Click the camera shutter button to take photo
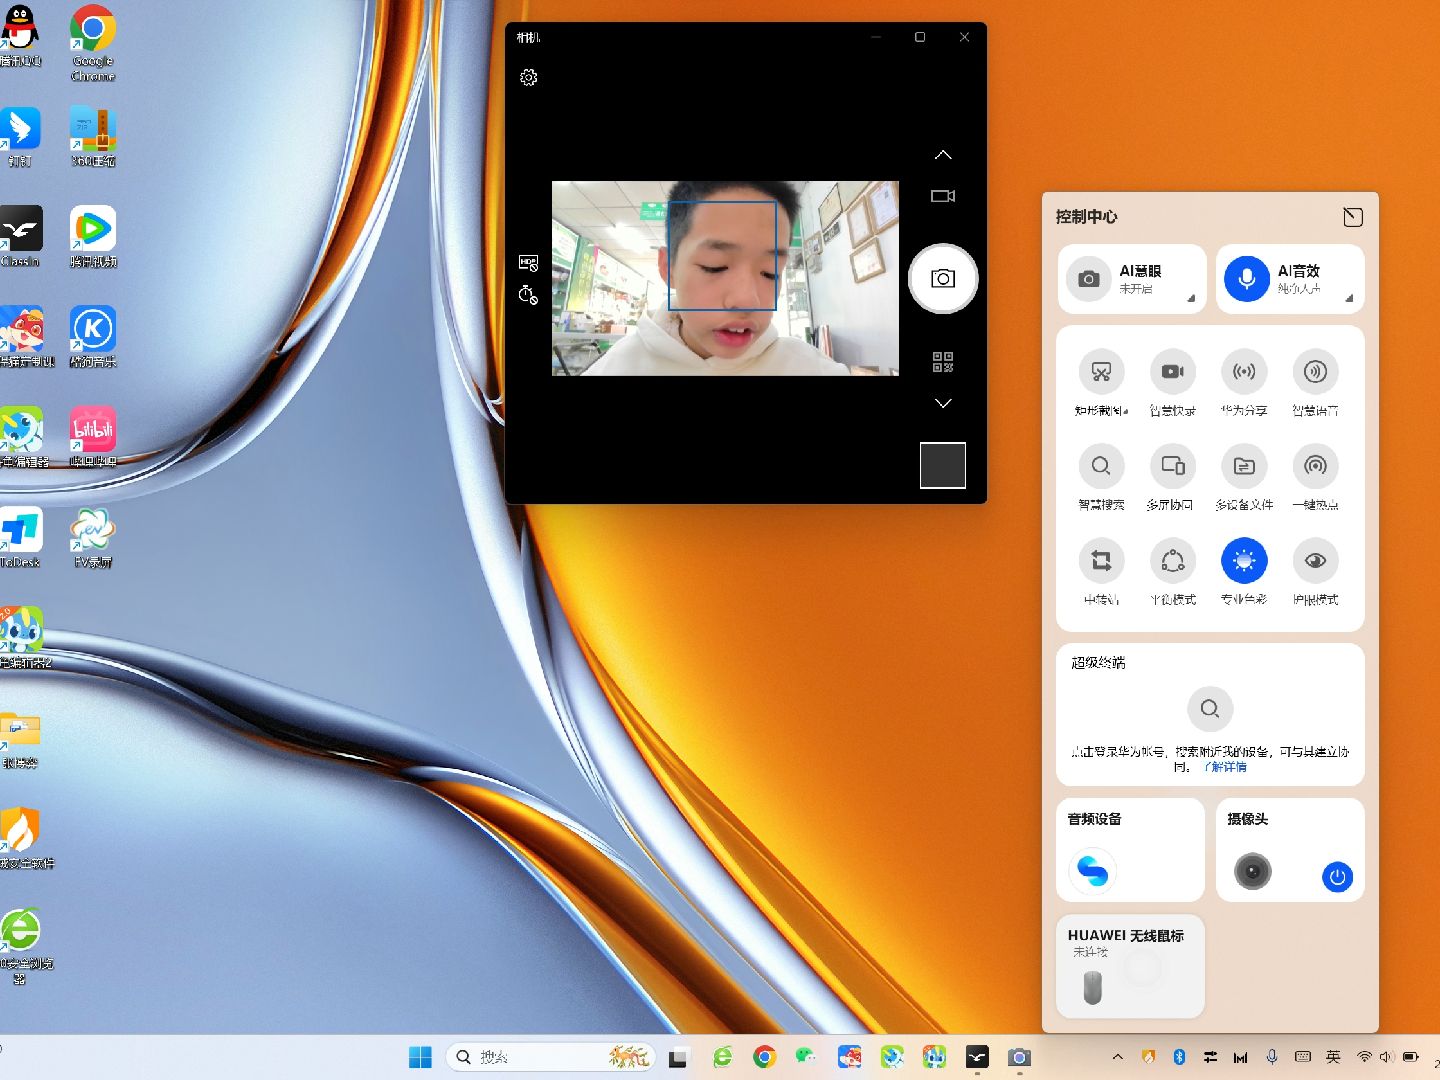This screenshot has height=1080, width=1440. (942, 279)
